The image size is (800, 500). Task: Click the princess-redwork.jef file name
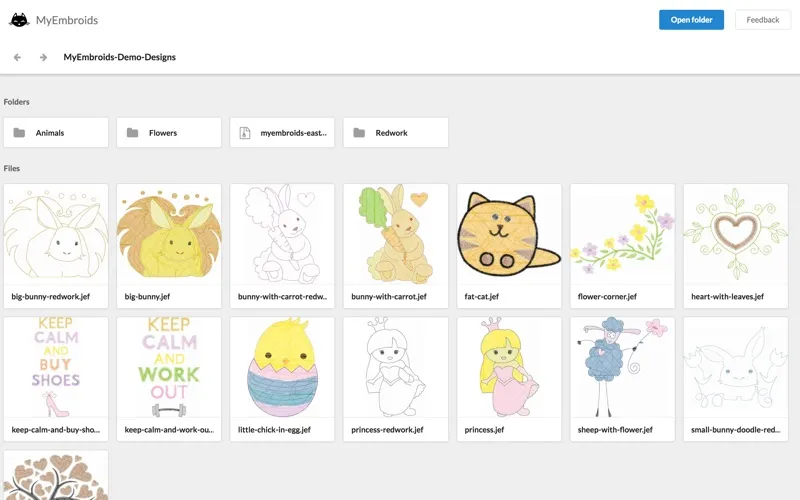(387, 430)
